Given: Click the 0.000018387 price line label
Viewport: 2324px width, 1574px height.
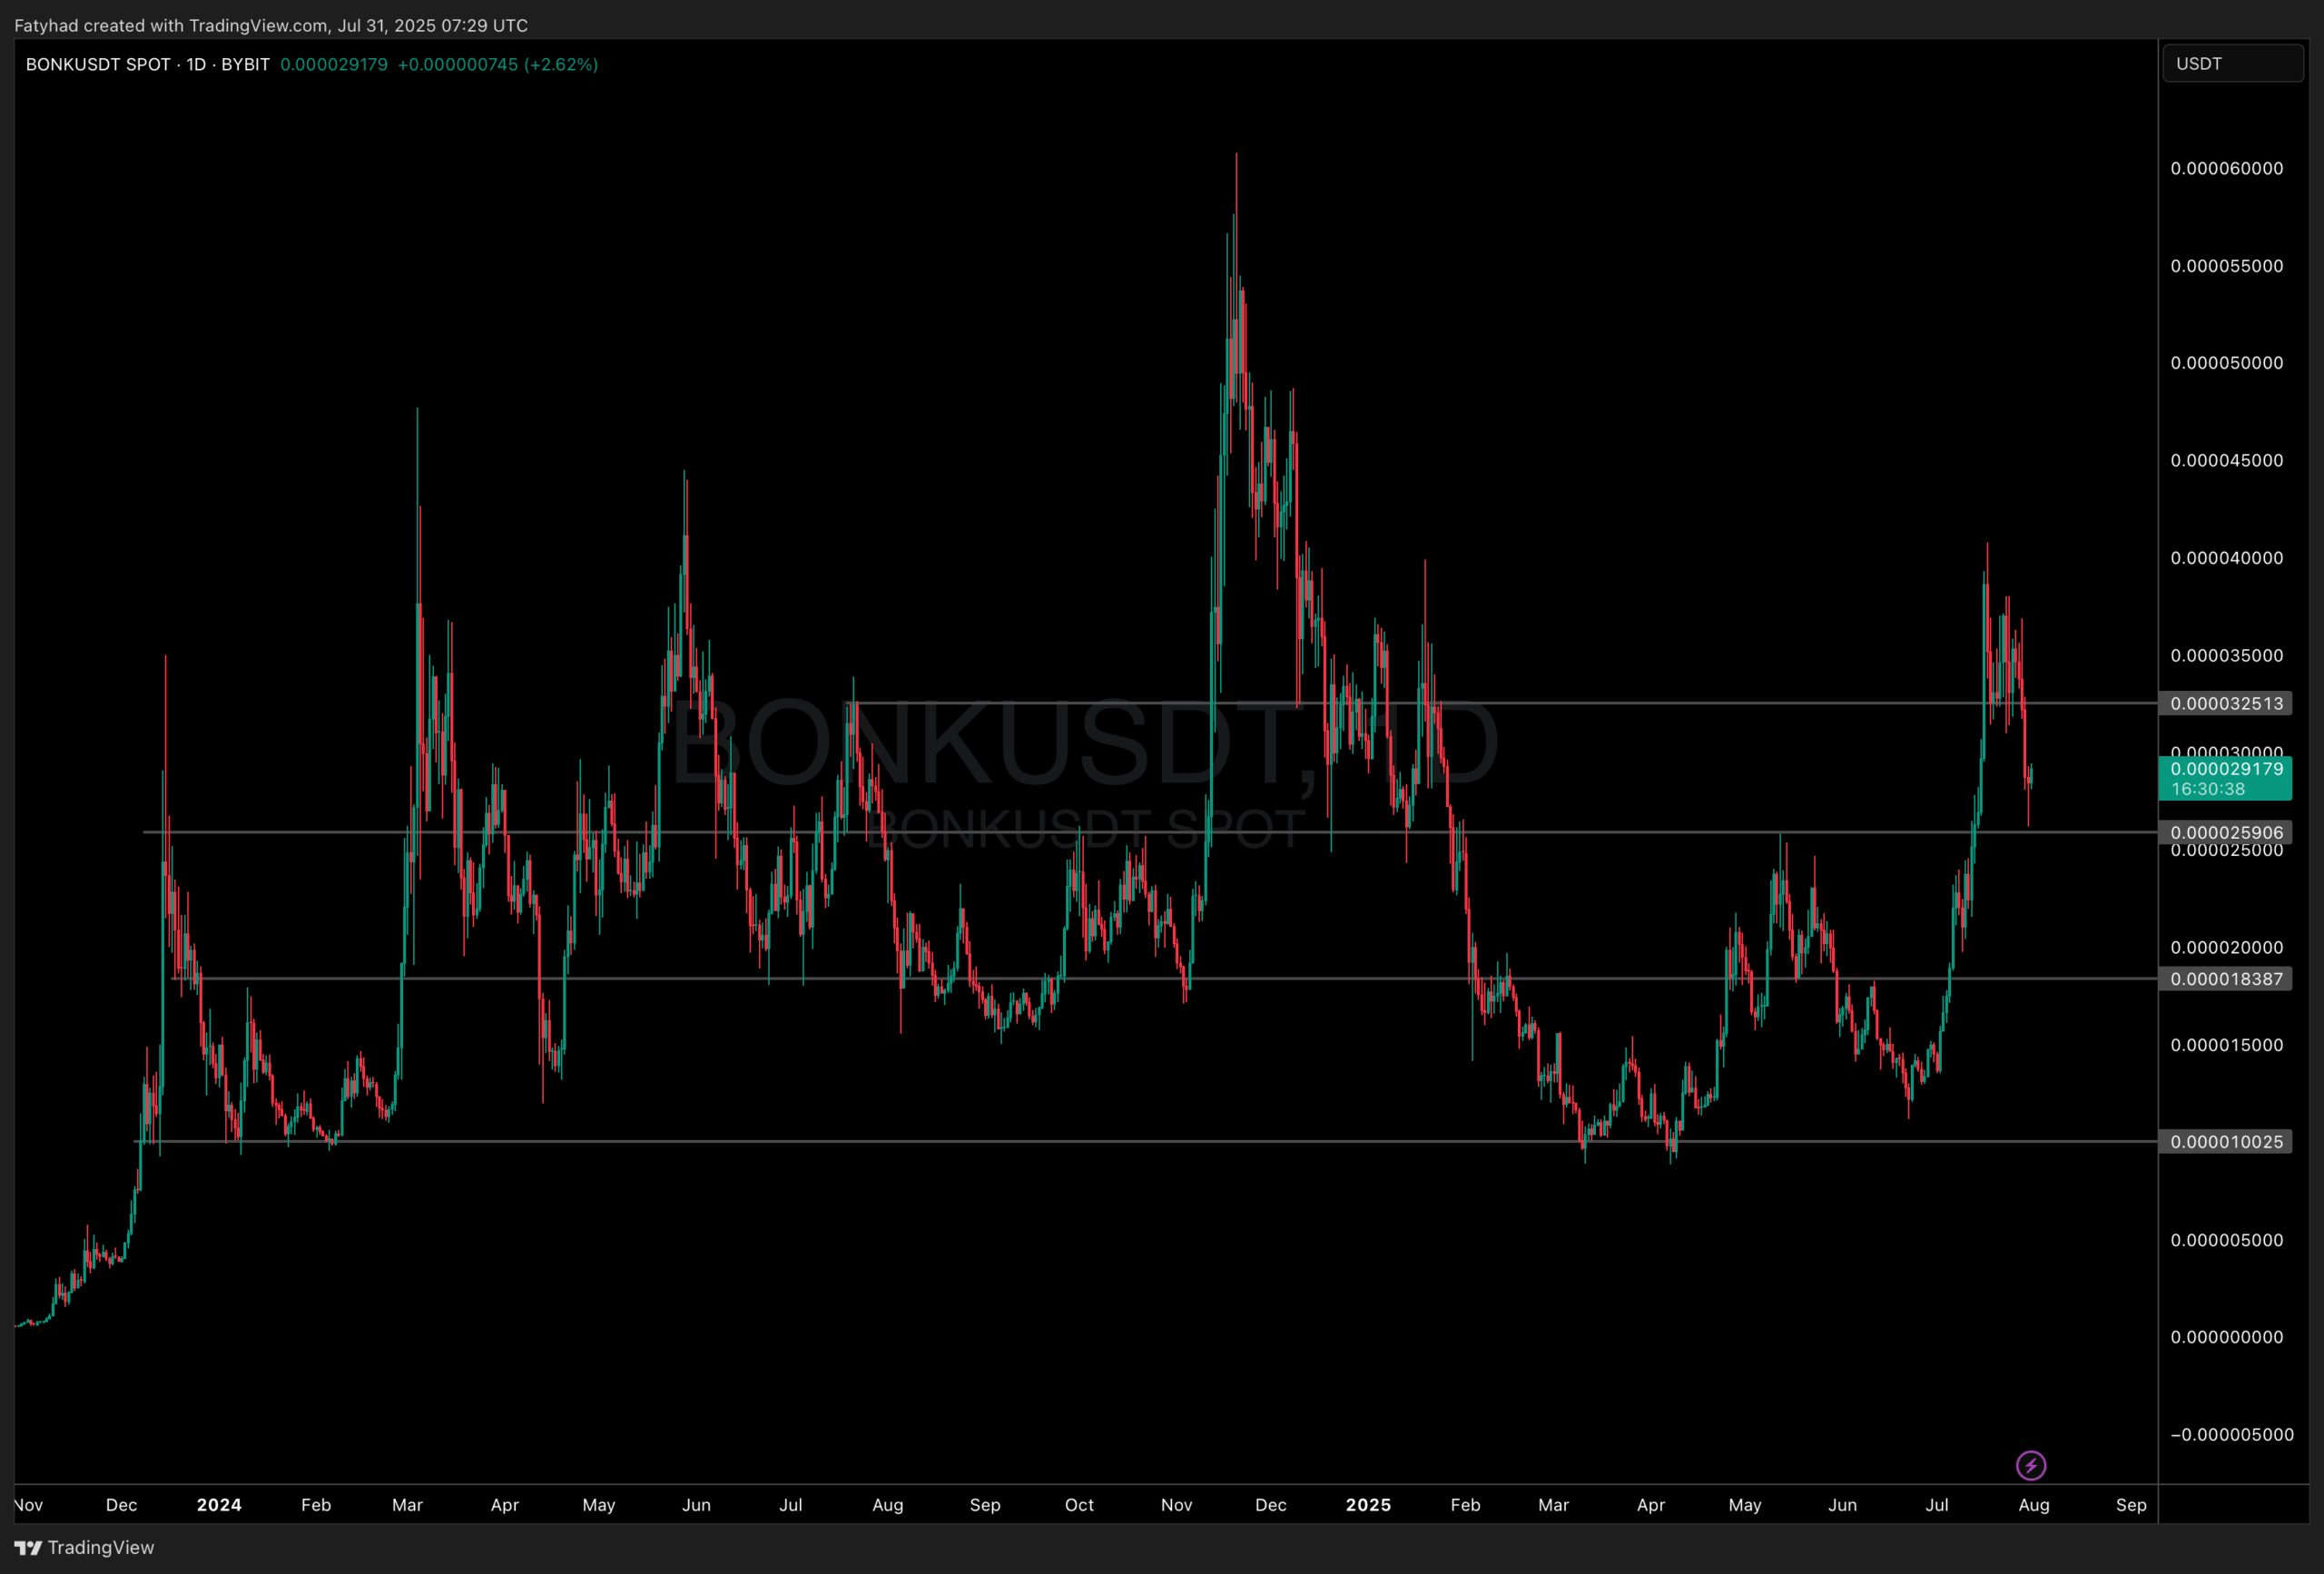Looking at the screenshot, I should pyautogui.click(x=2226, y=979).
